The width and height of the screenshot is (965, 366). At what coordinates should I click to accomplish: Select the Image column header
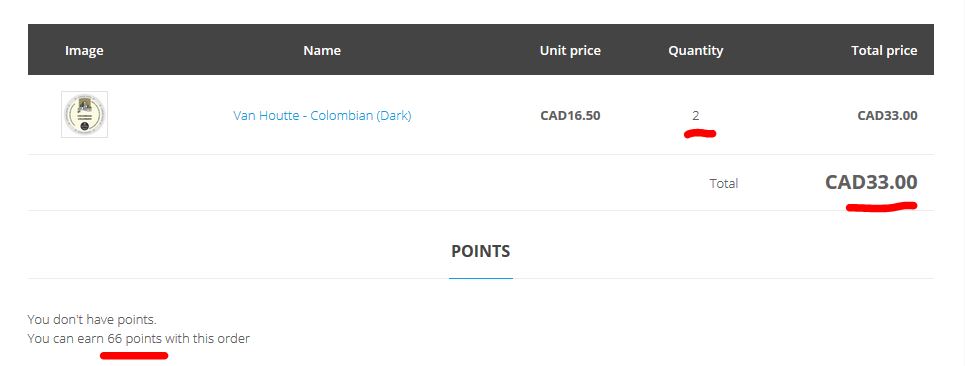click(x=84, y=50)
